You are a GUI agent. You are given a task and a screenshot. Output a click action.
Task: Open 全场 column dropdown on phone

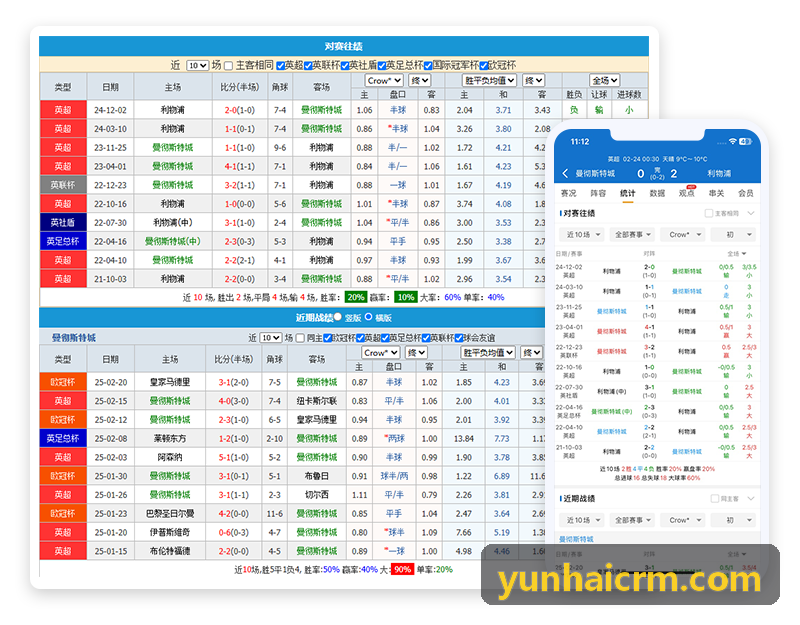click(x=737, y=254)
